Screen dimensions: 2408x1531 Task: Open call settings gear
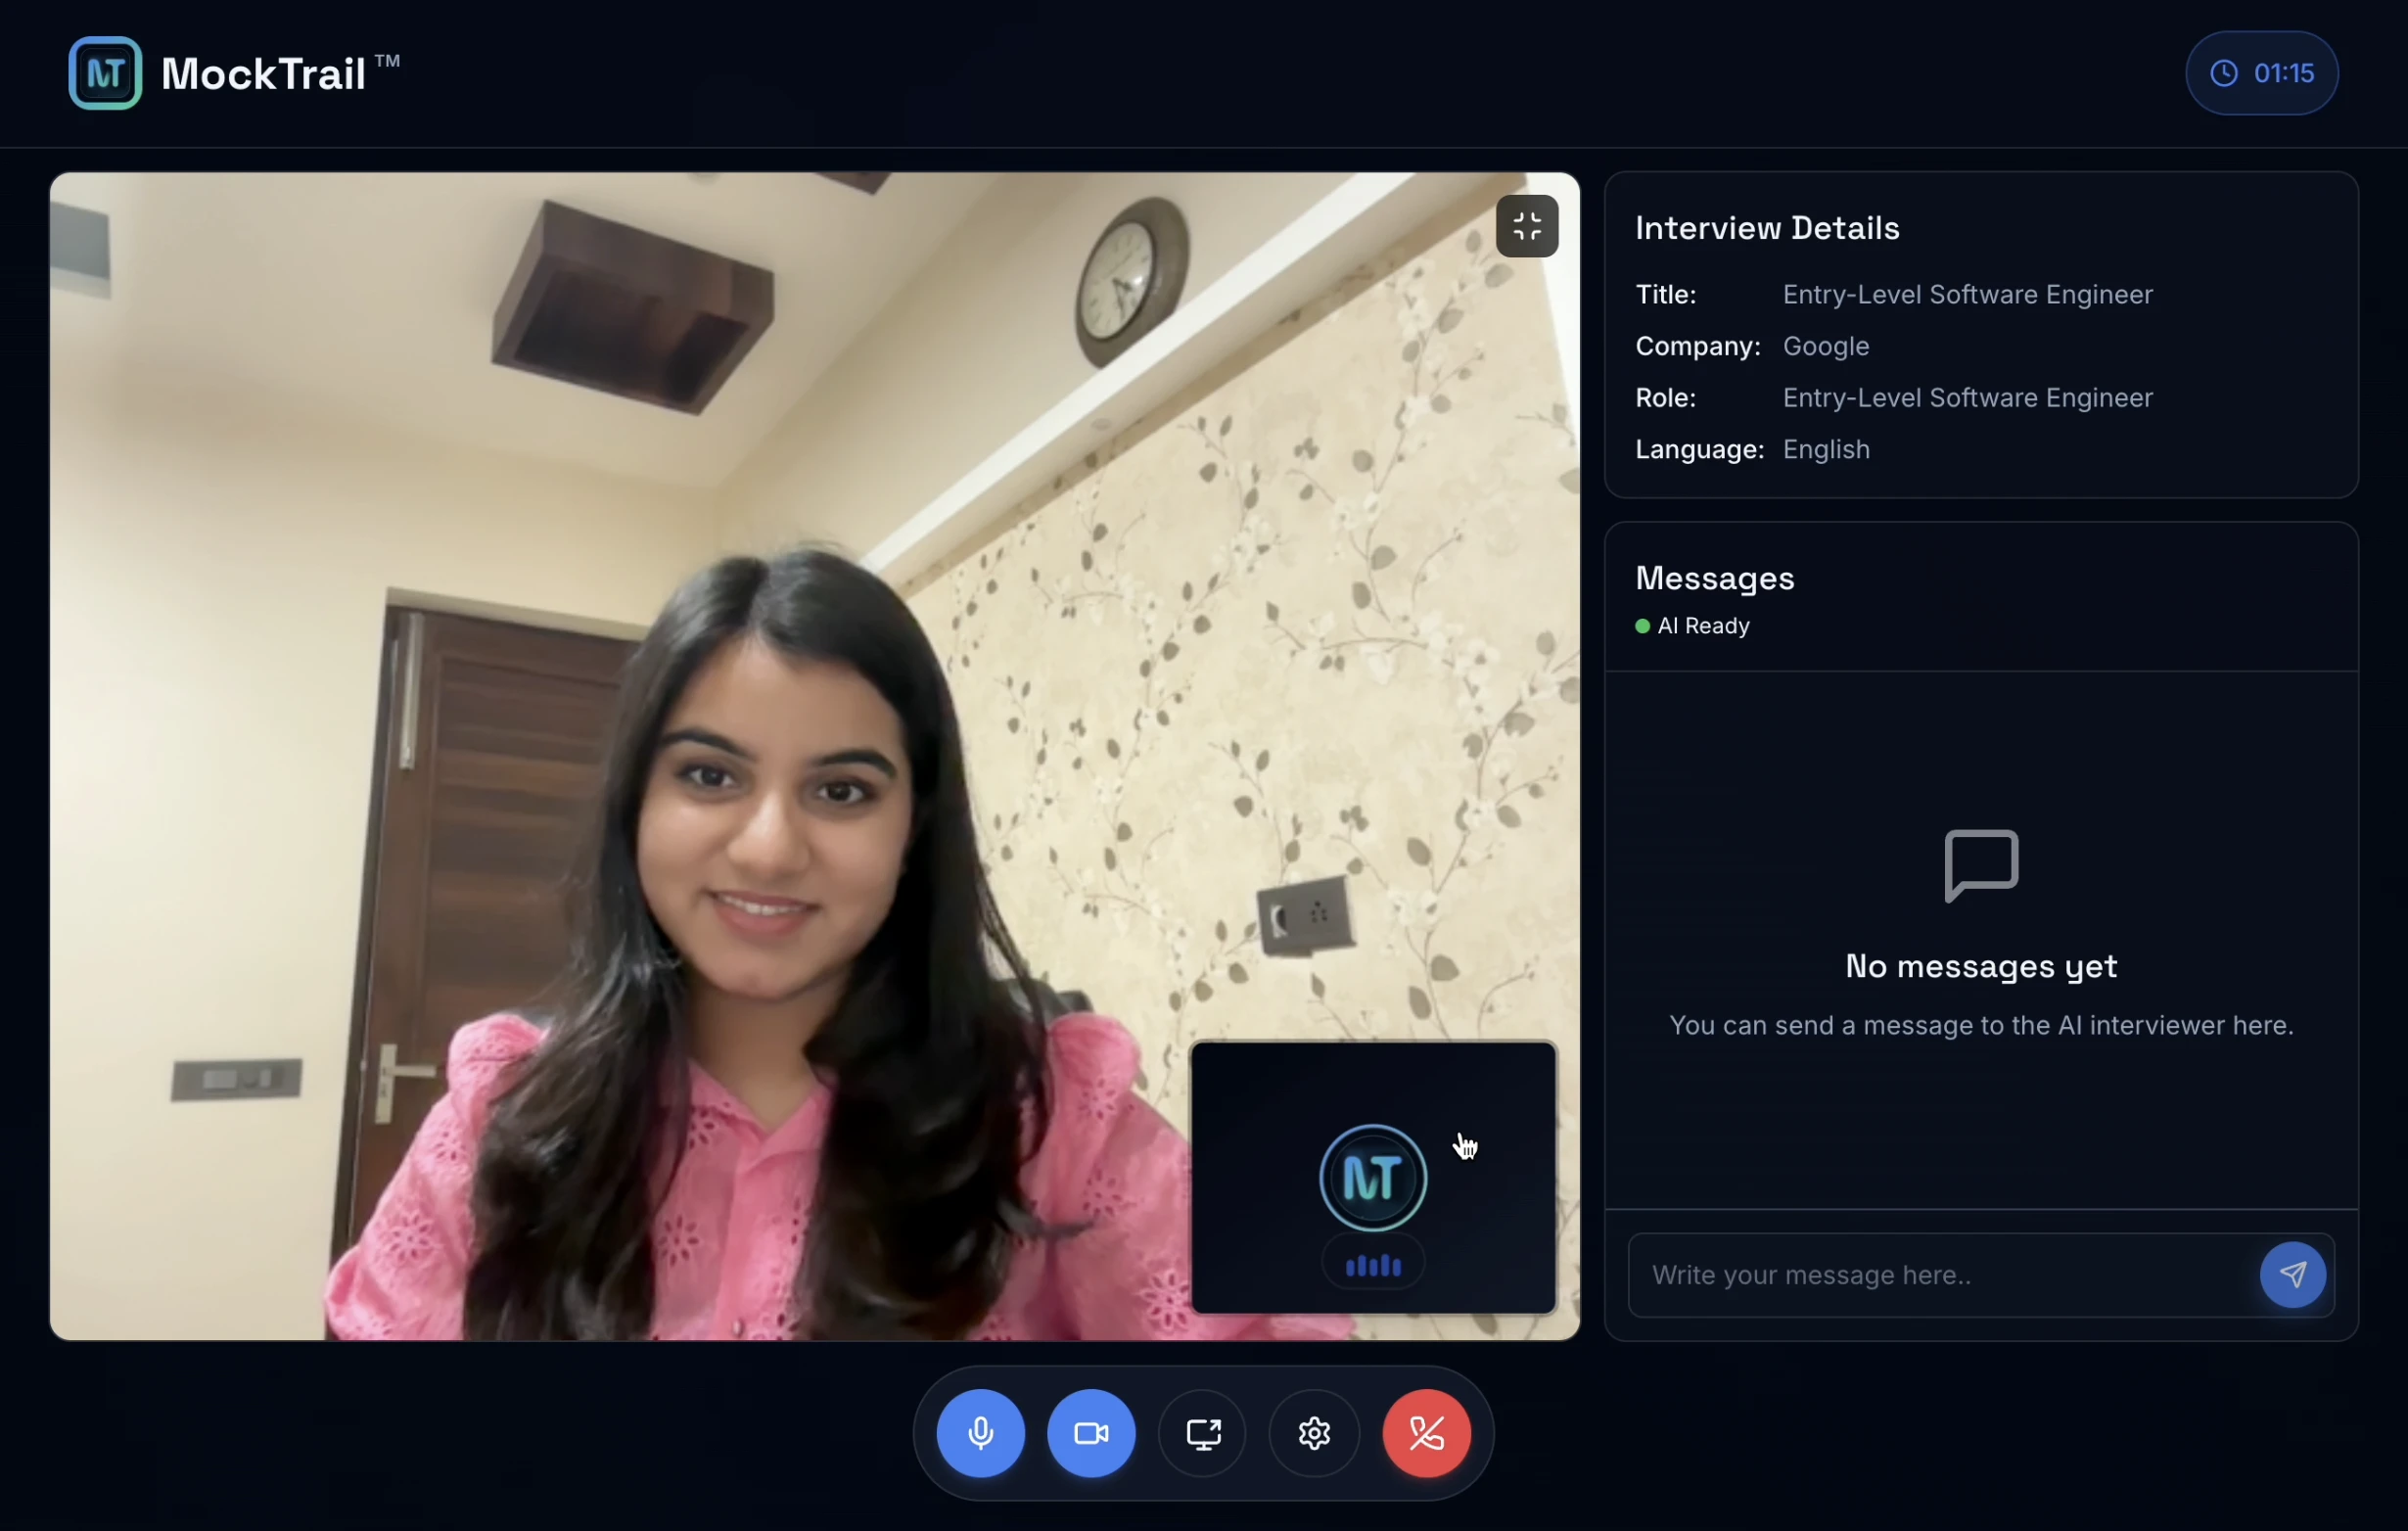[1314, 1433]
